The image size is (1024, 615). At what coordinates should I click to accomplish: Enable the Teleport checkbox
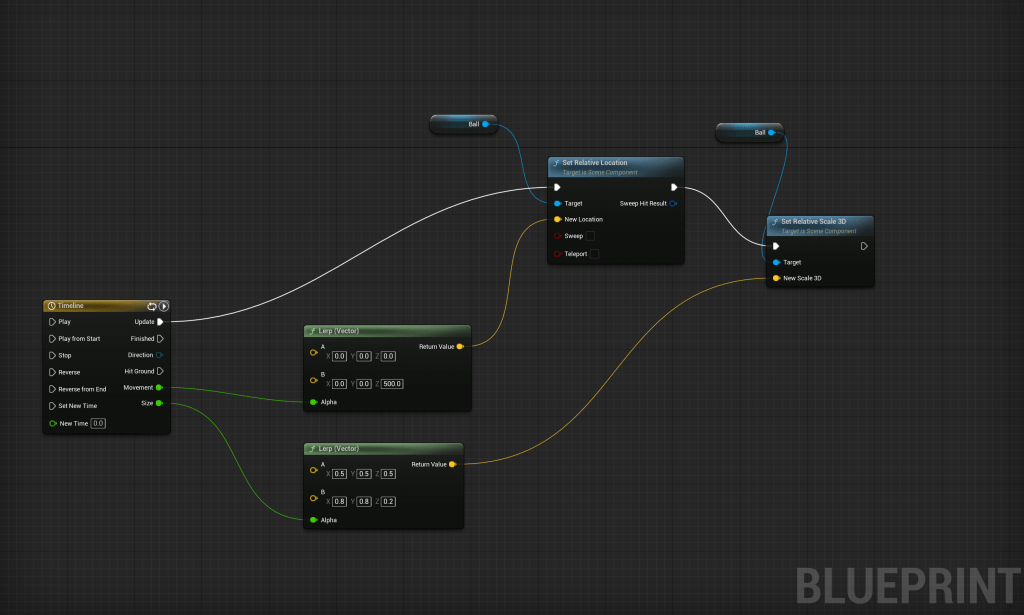pyautogui.click(x=594, y=254)
